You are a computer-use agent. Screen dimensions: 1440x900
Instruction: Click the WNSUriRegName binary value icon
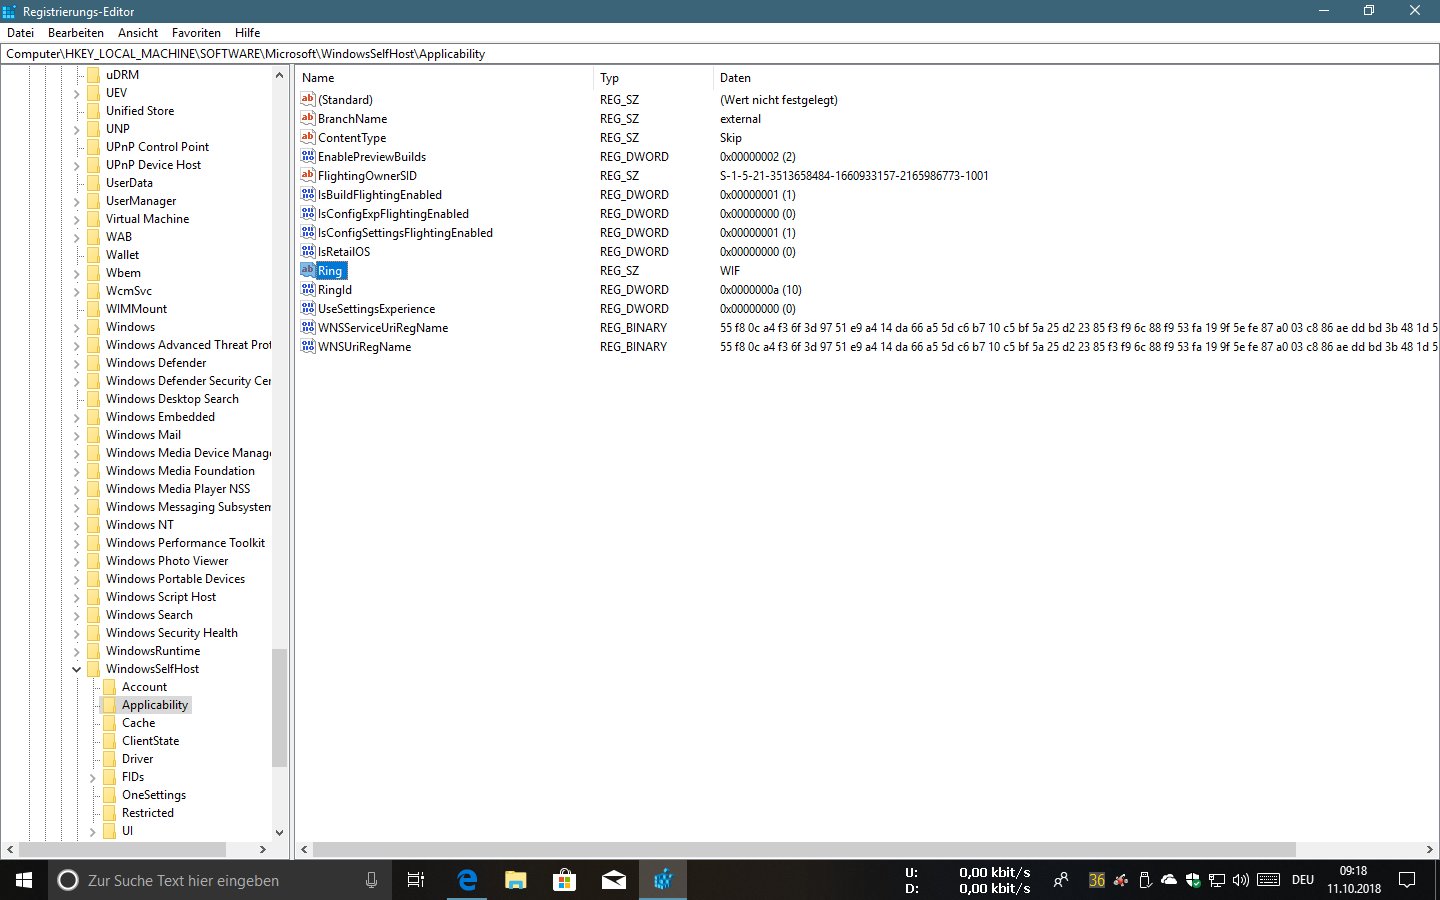(308, 346)
